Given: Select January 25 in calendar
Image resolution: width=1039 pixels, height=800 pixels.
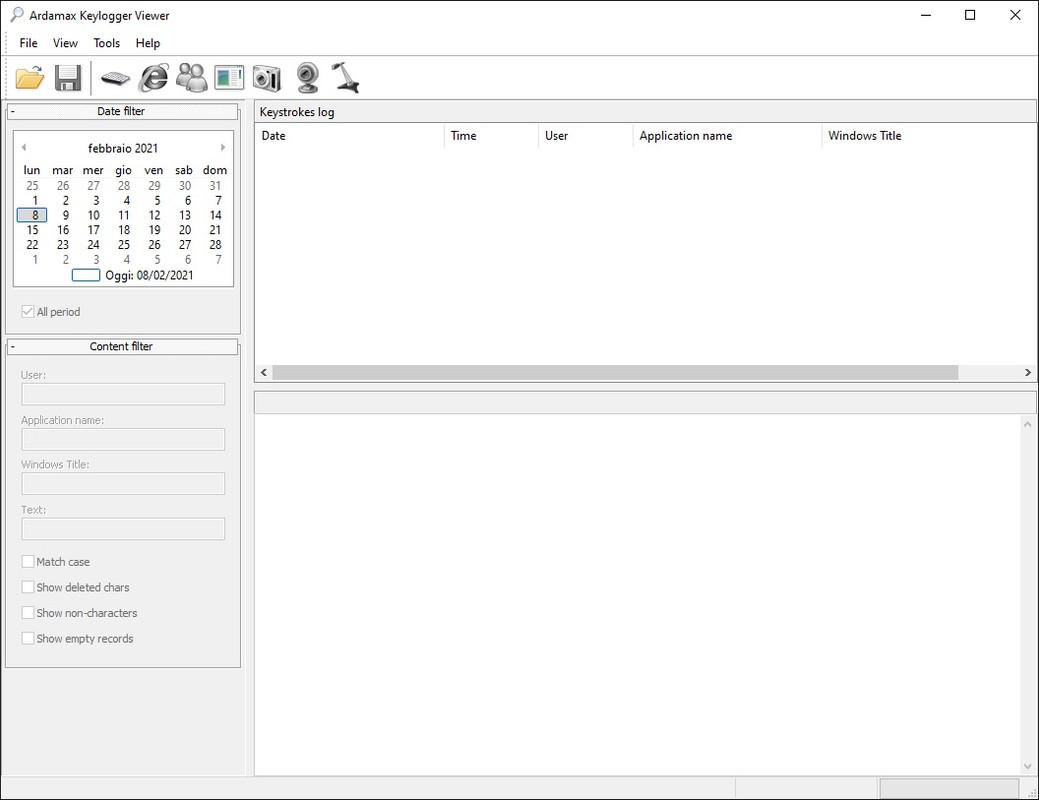Looking at the screenshot, I should click(32, 186).
